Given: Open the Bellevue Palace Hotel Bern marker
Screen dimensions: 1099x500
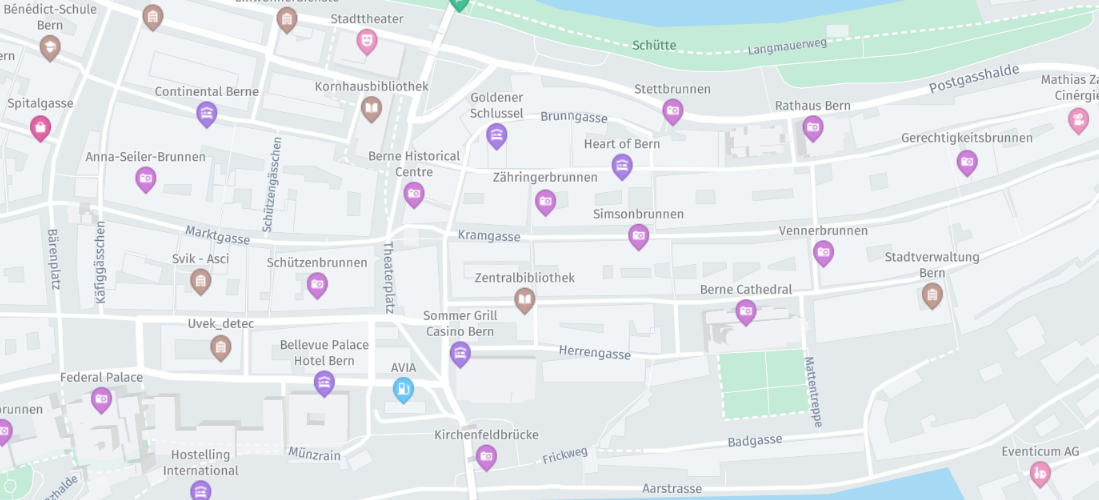Looking at the screenshot, I should click(x=324, y=384).
